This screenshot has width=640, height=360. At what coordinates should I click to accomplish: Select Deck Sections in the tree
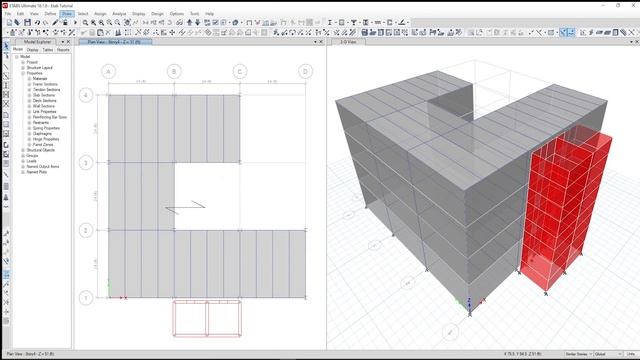[44, 101]
